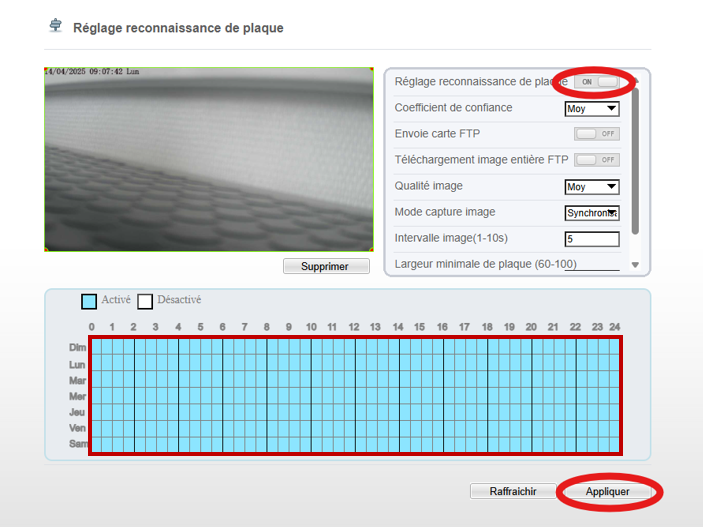Click the Intervalle image input field
The height and width of the screenshot is (527, 703).
click(592, 239)
